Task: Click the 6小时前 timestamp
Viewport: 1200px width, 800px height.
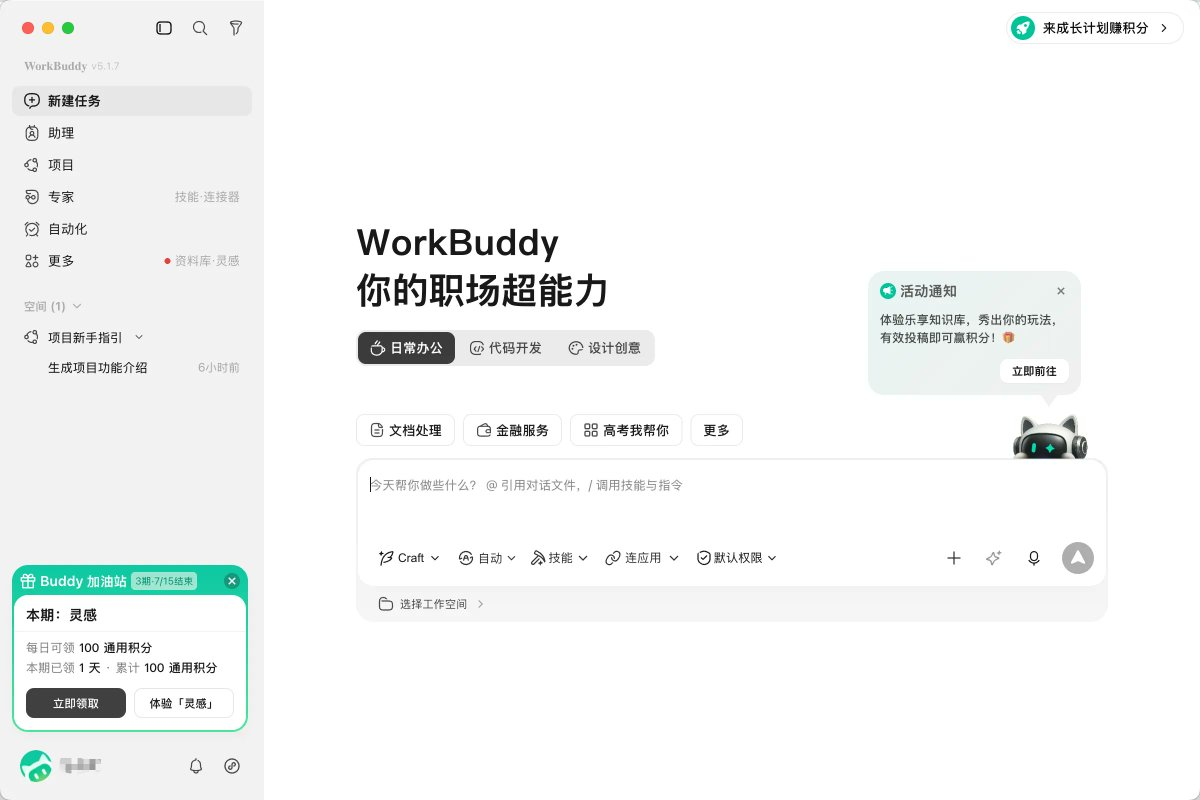Action: (x=219, y=368)
